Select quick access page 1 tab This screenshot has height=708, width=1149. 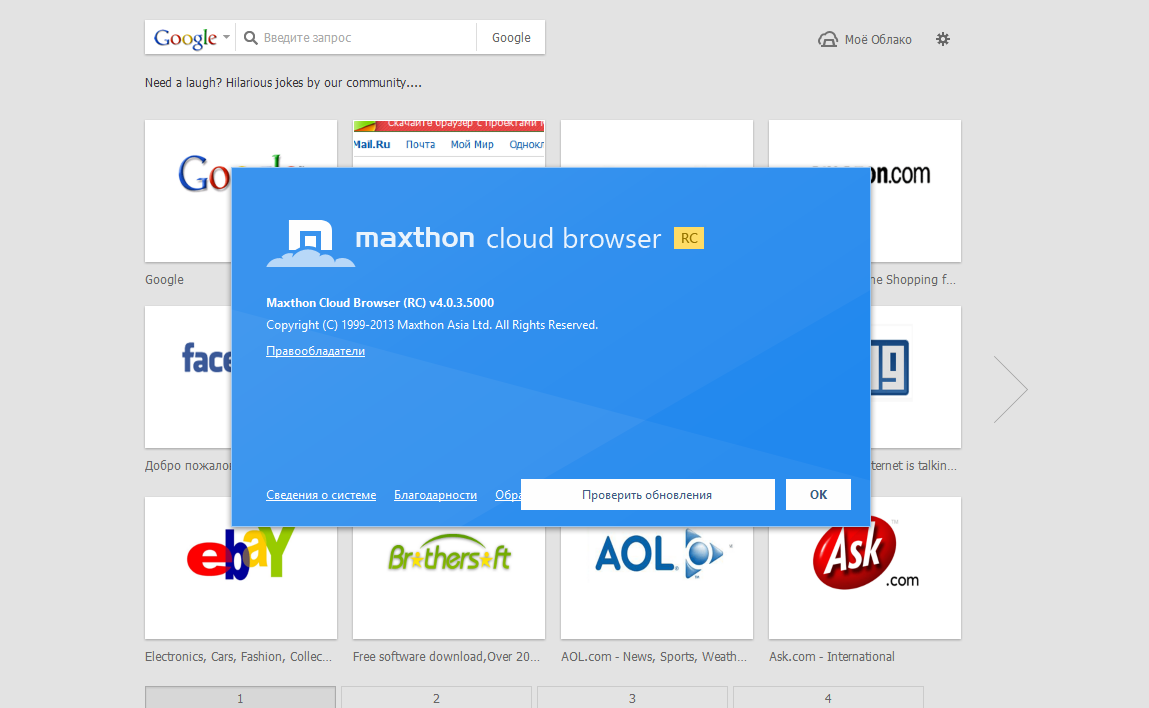click(240, 697)
